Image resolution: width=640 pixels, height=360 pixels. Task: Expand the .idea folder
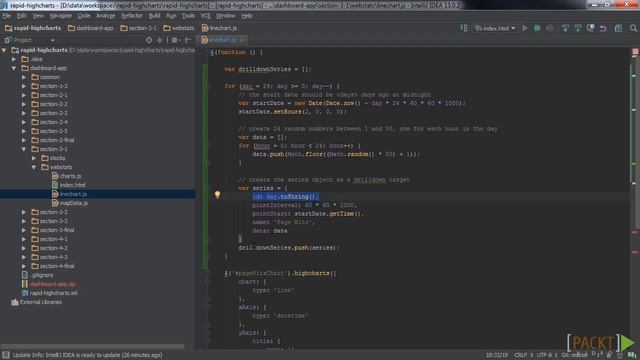(x=14, y=59)
